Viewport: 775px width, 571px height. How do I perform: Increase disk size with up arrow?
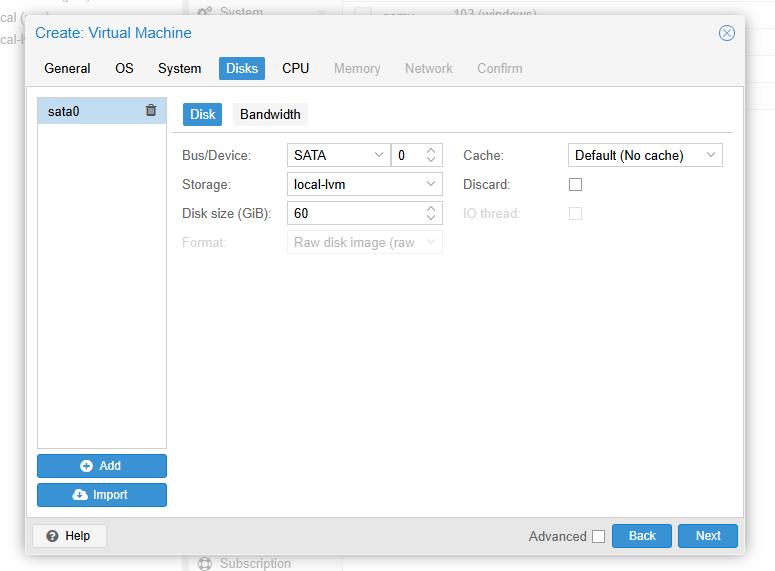click(x=431, y=208)
